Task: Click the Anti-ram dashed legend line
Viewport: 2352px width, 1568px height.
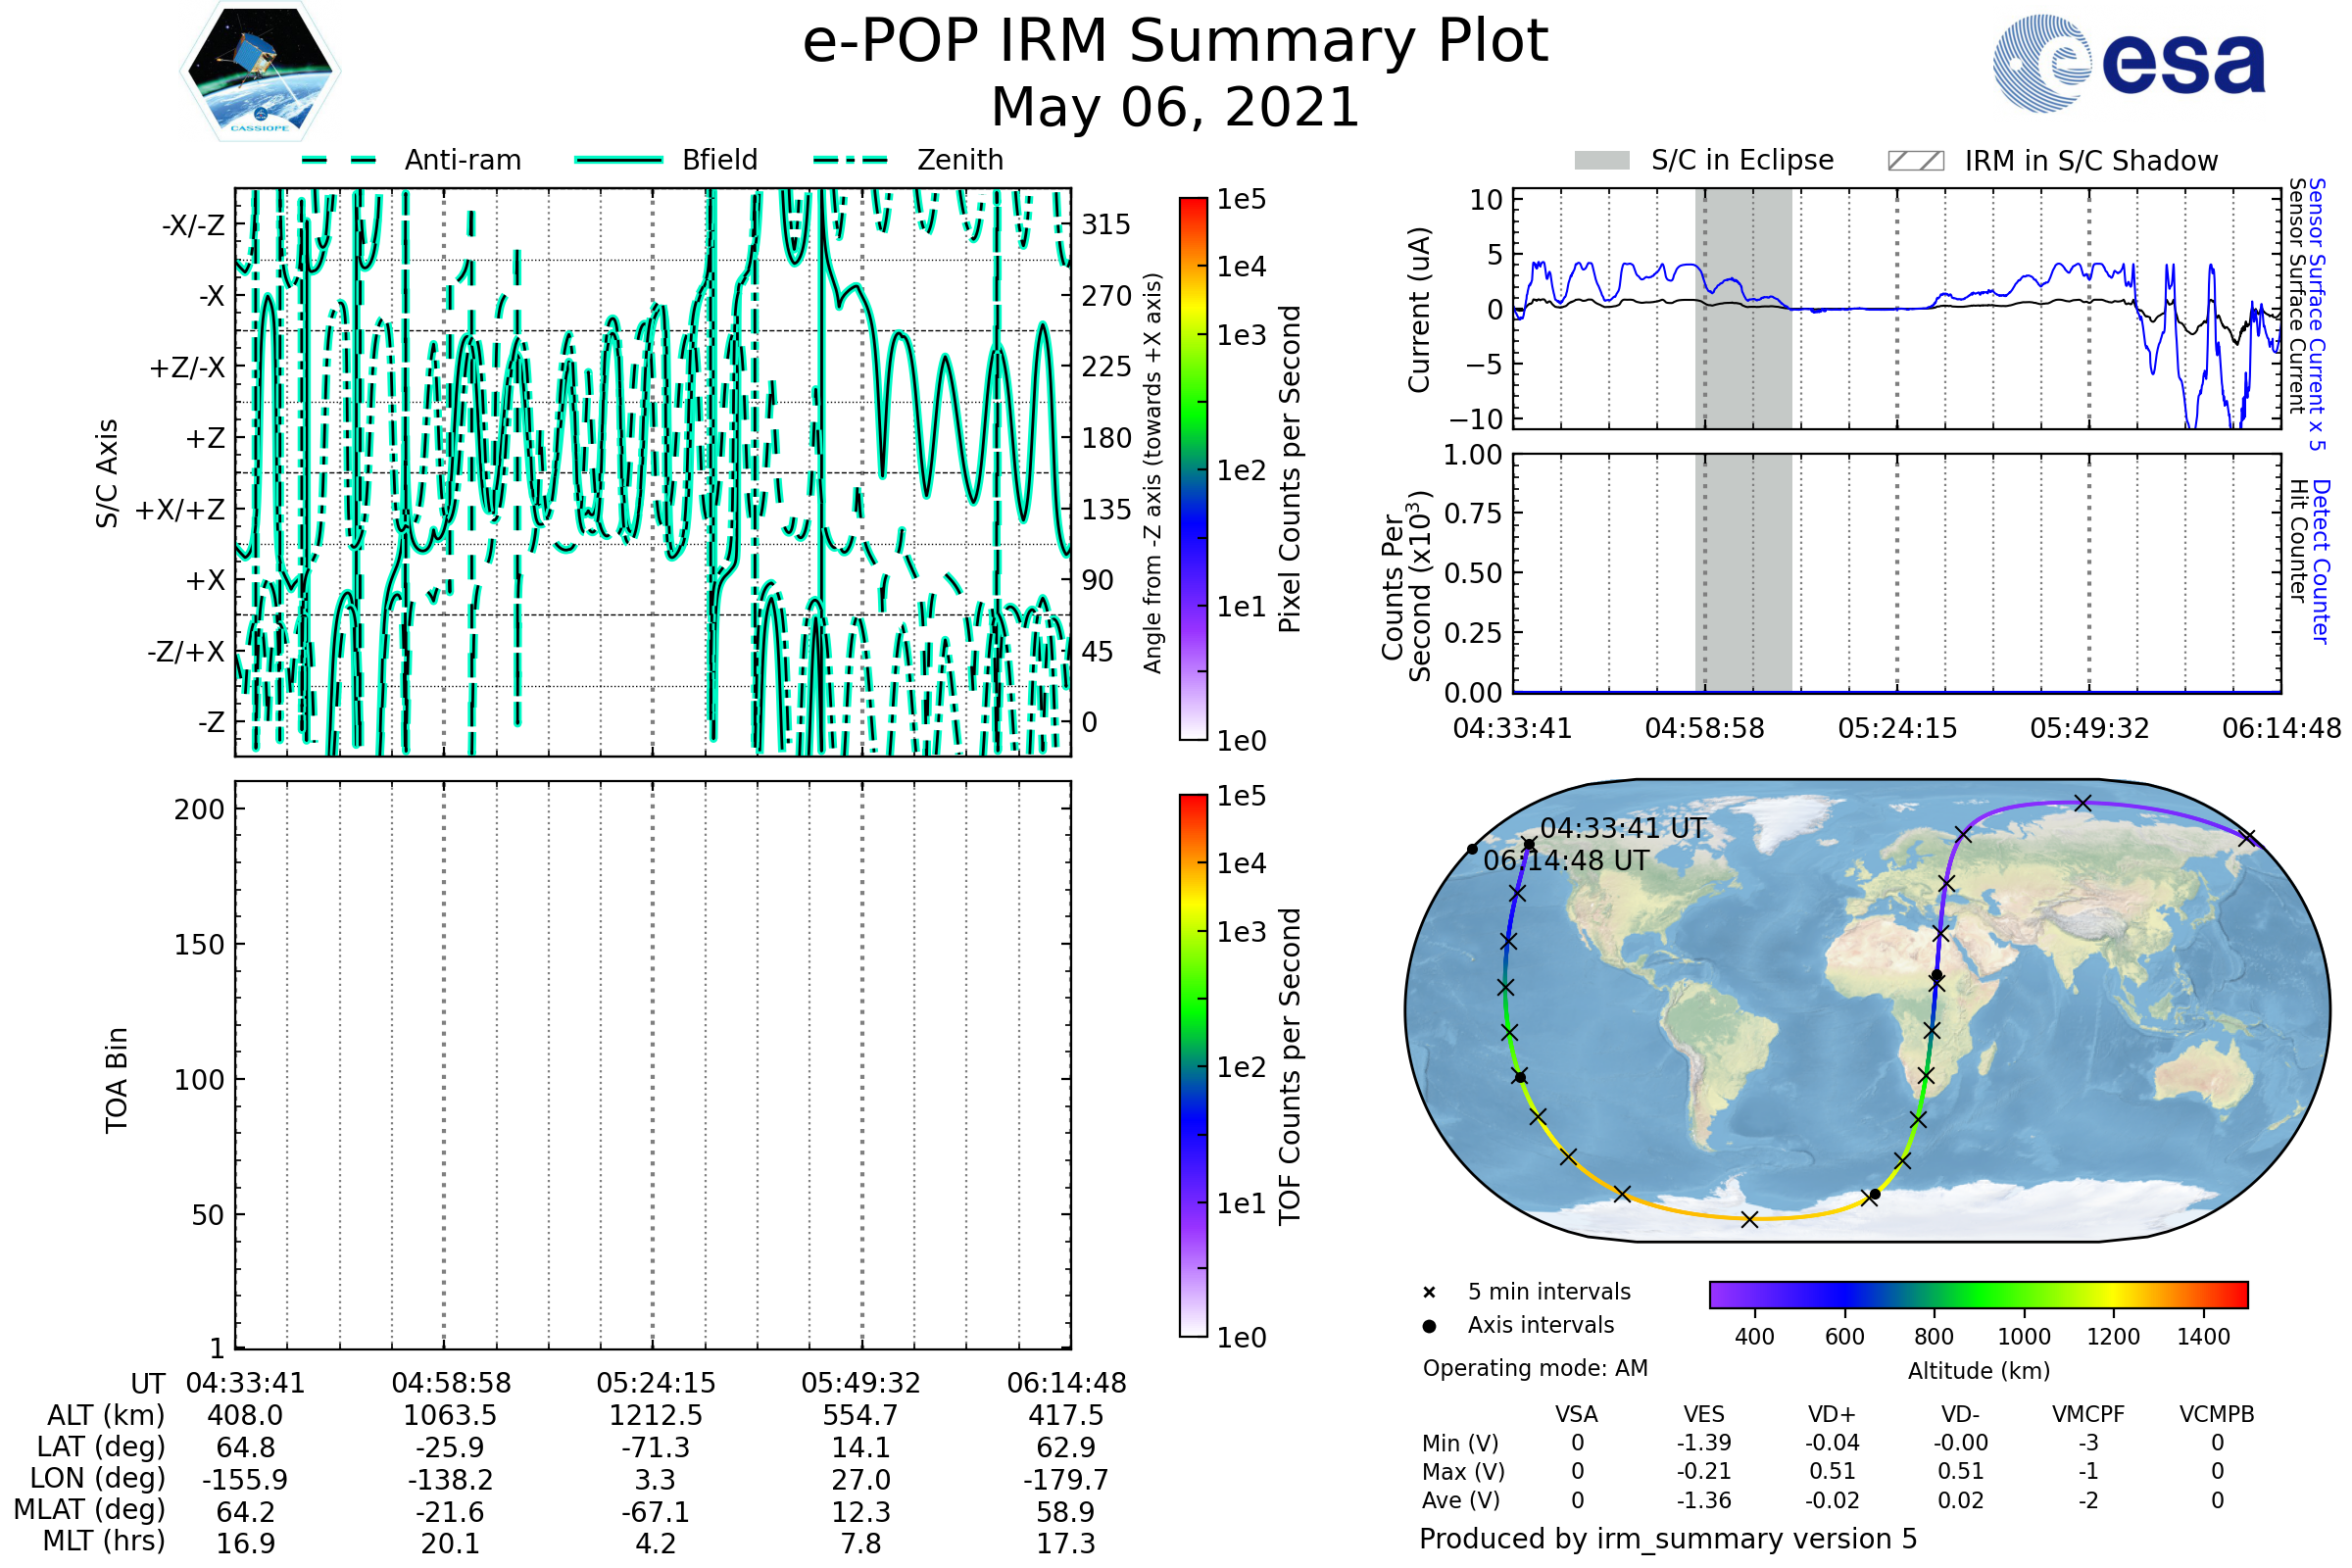Action: 339,160
